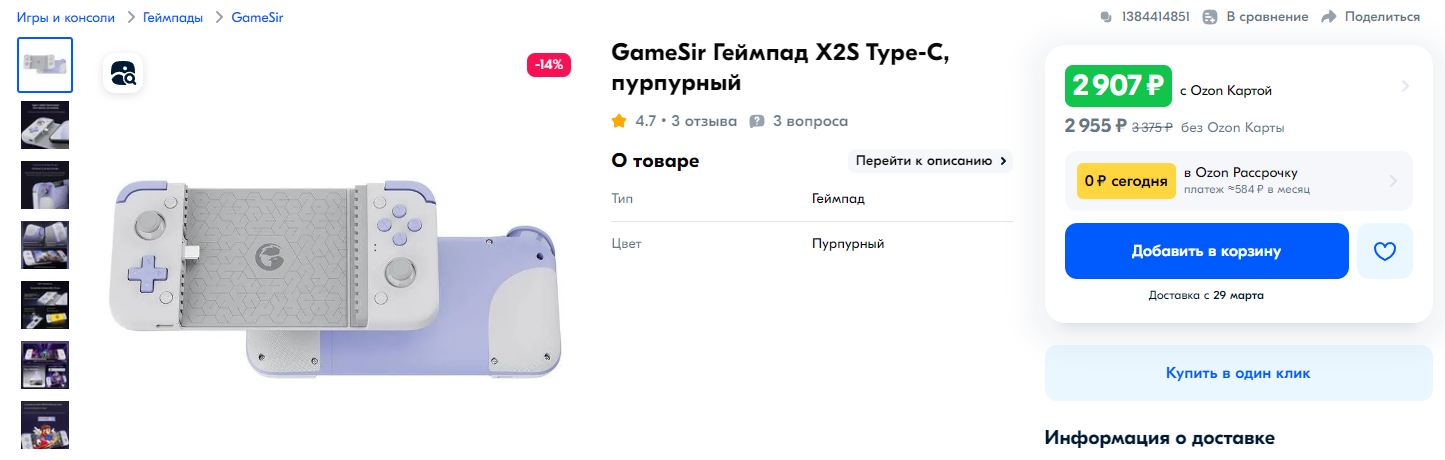The height and width of the screenshot is (460, 1445).
Task: Open the visual search icon on the product image
Action: (x=124, y=73)
